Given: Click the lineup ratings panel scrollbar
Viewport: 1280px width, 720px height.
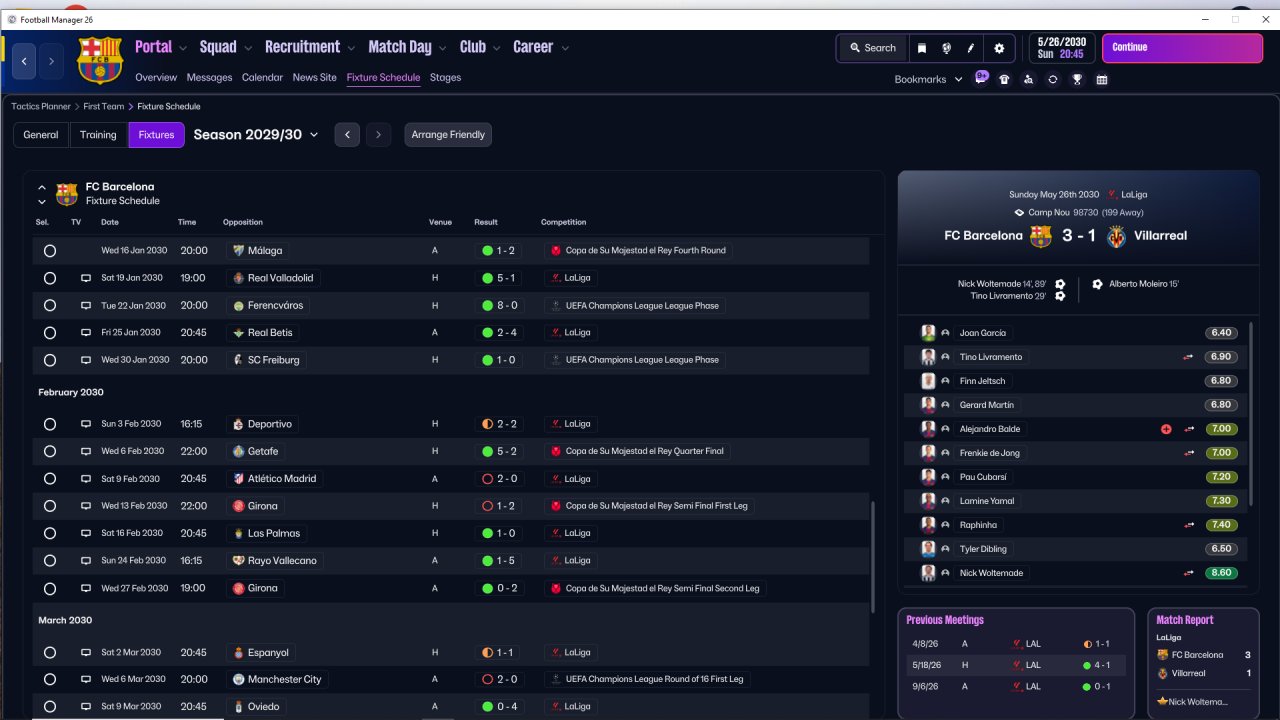Looking at the screenshot, I should [x=1251, y=415].
